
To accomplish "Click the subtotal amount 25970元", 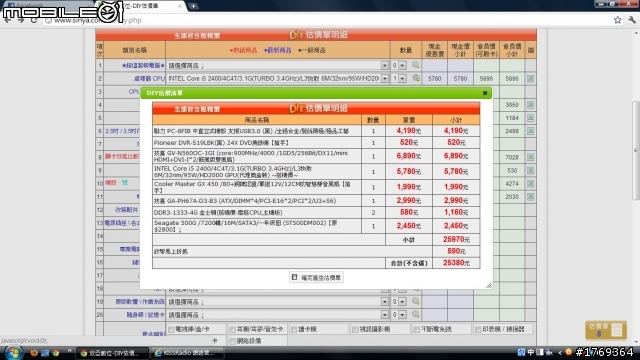I will (x=456, y=240).
